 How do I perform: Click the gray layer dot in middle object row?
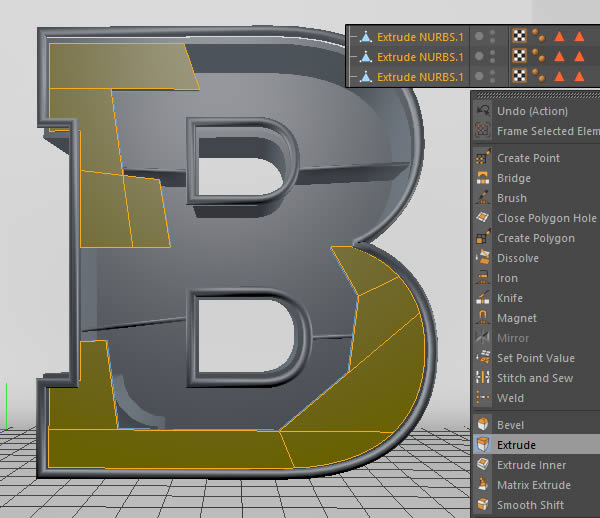479,56
